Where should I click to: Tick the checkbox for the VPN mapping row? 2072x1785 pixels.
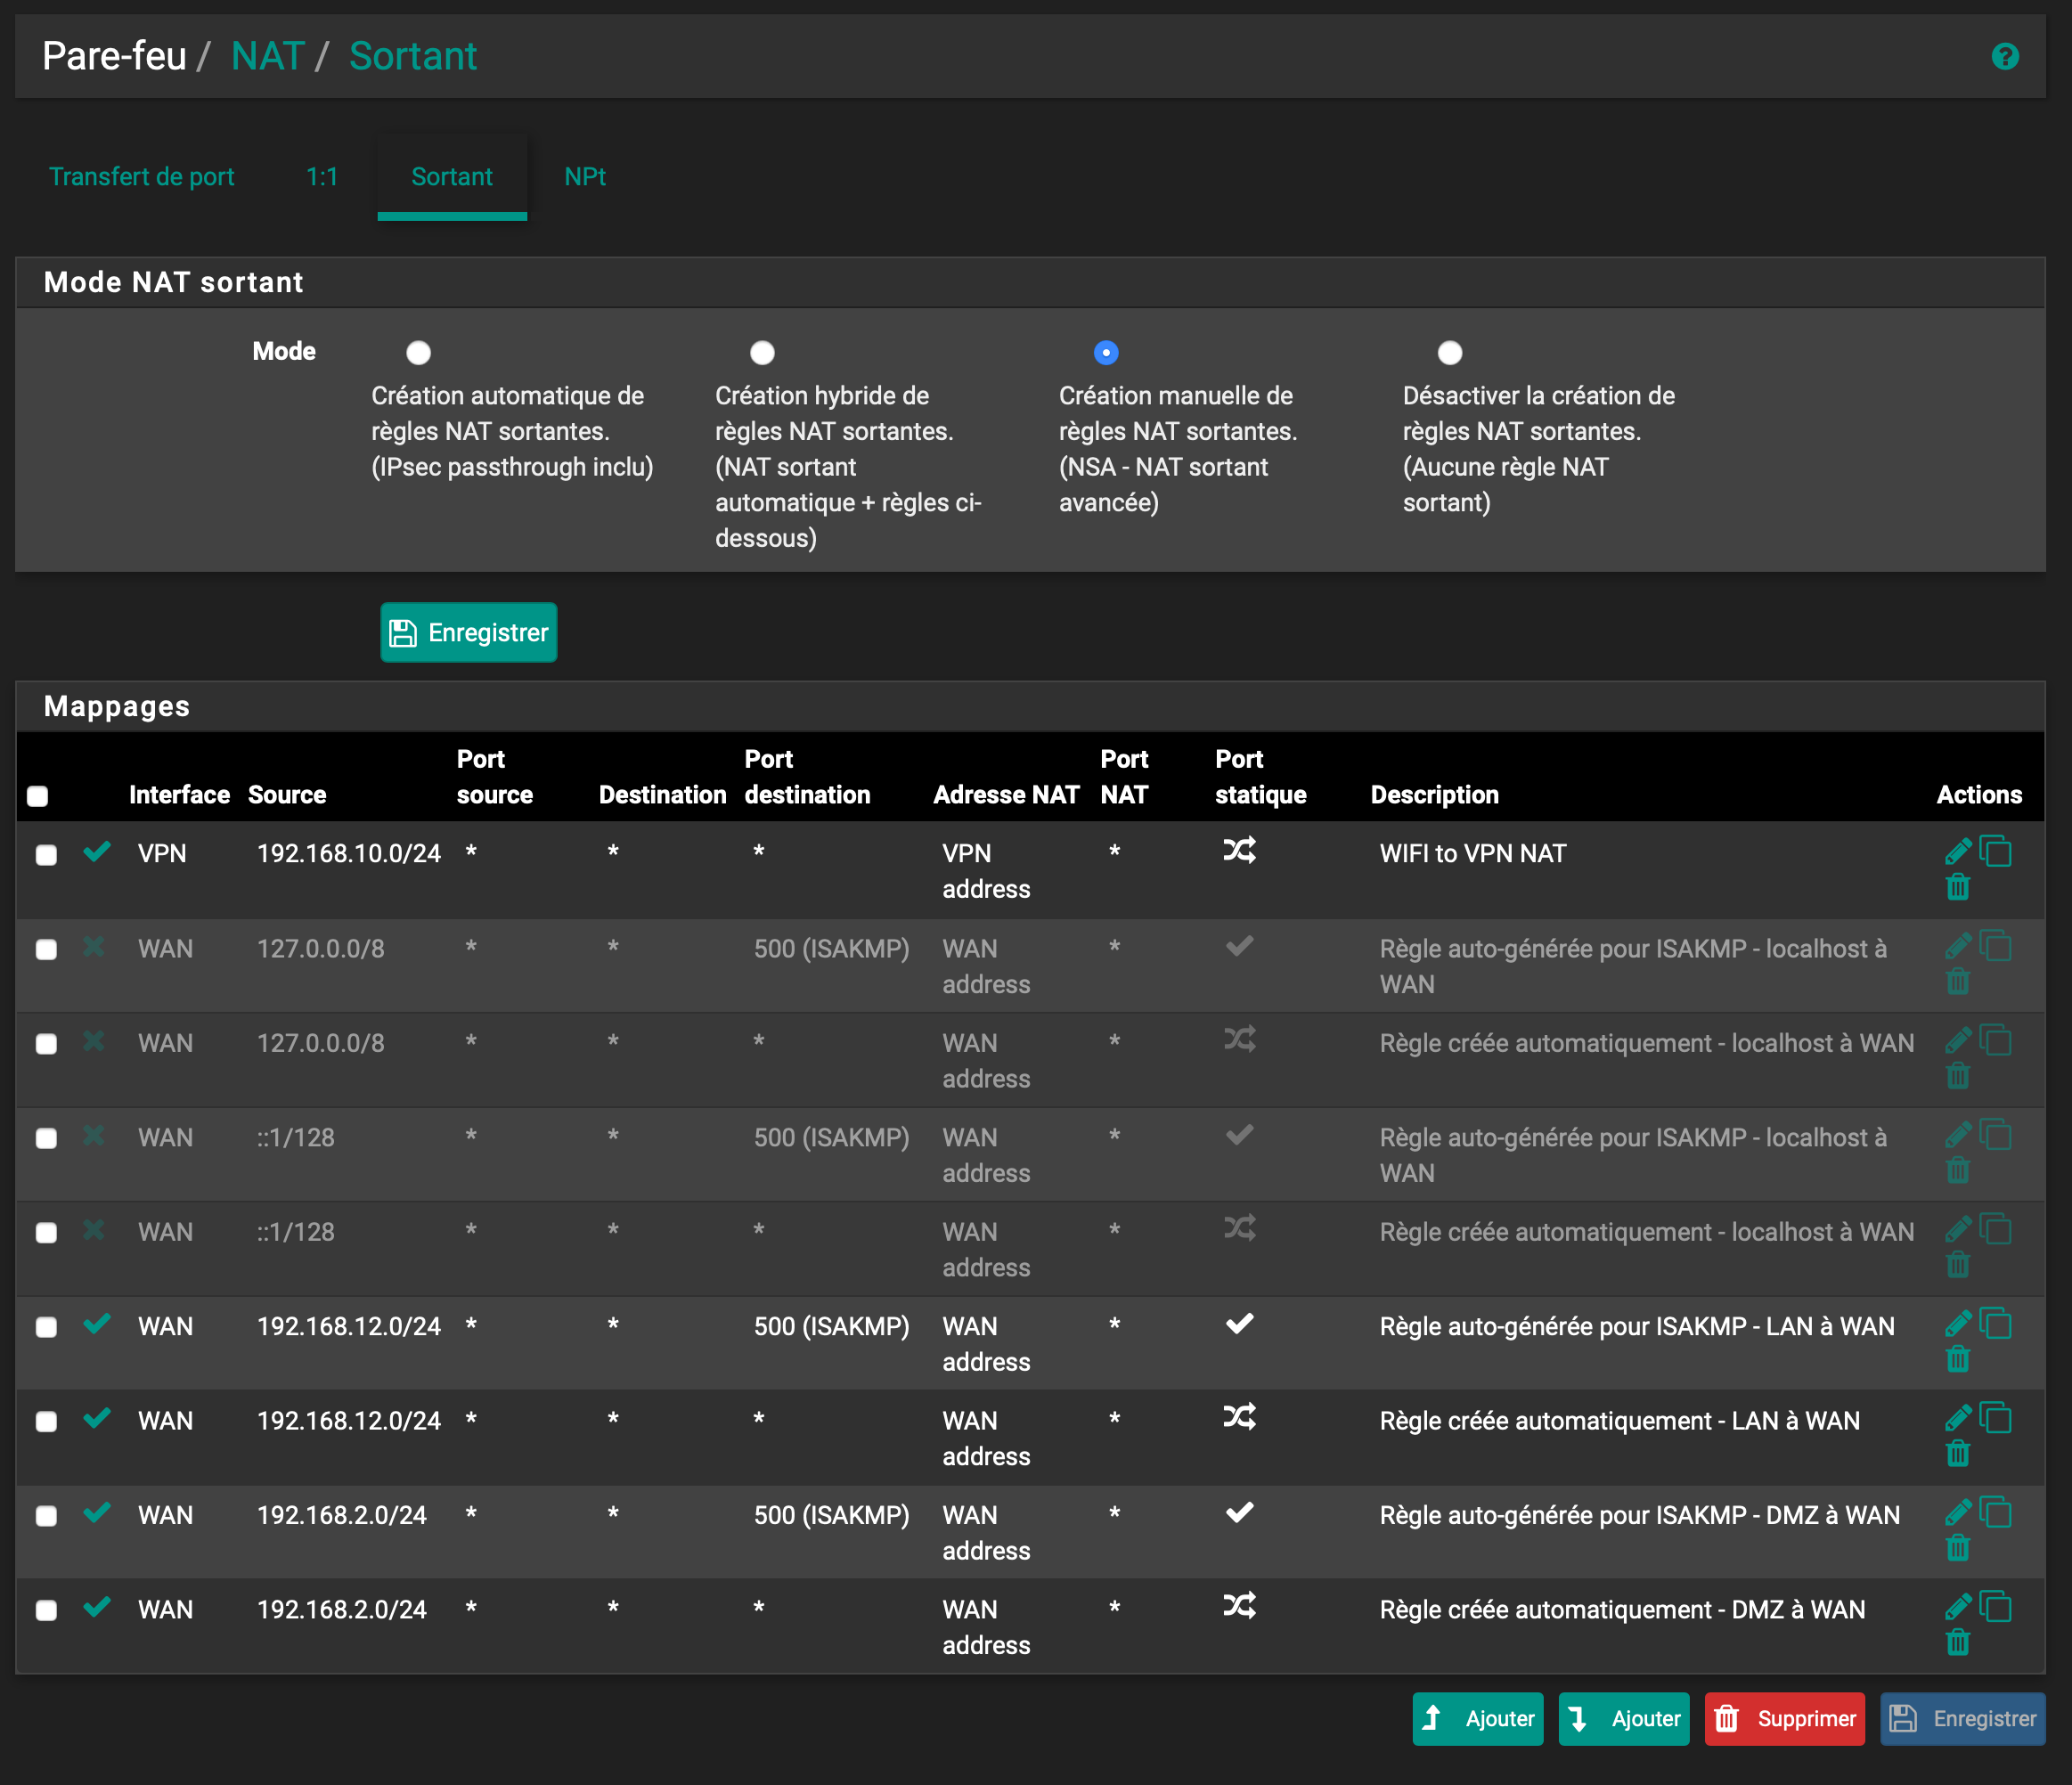(x=46, y=855)
